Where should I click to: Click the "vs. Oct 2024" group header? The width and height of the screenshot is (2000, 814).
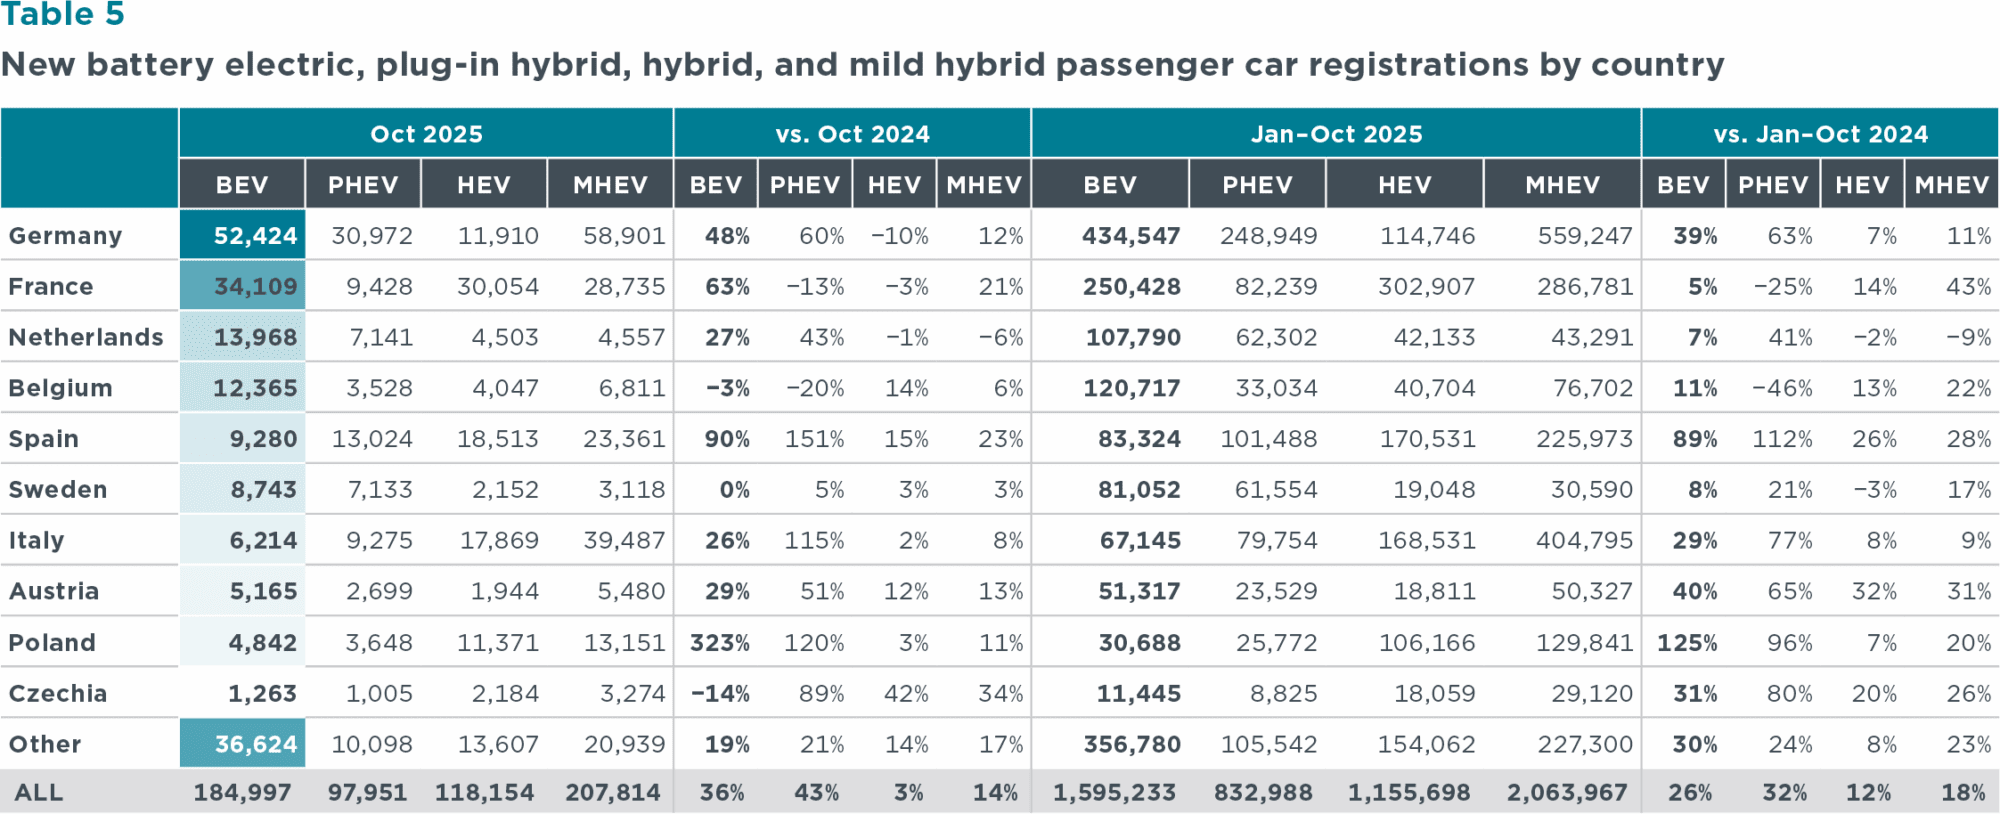(x=852, y=134)
